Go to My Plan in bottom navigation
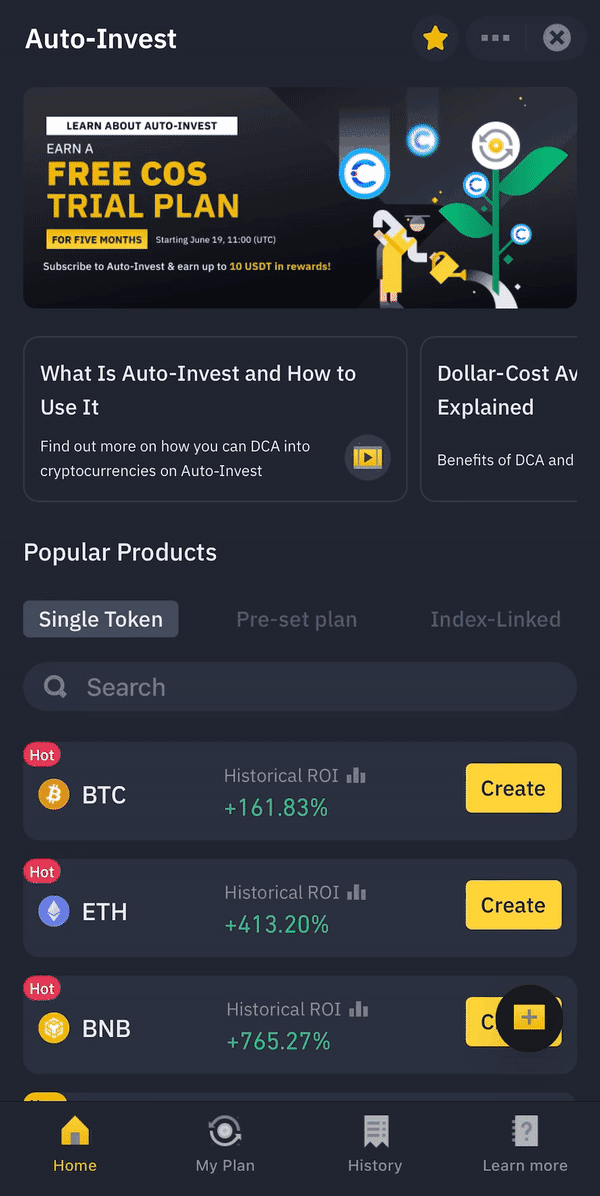This screenshot has width=600, height=1196. click(225, 1145)
